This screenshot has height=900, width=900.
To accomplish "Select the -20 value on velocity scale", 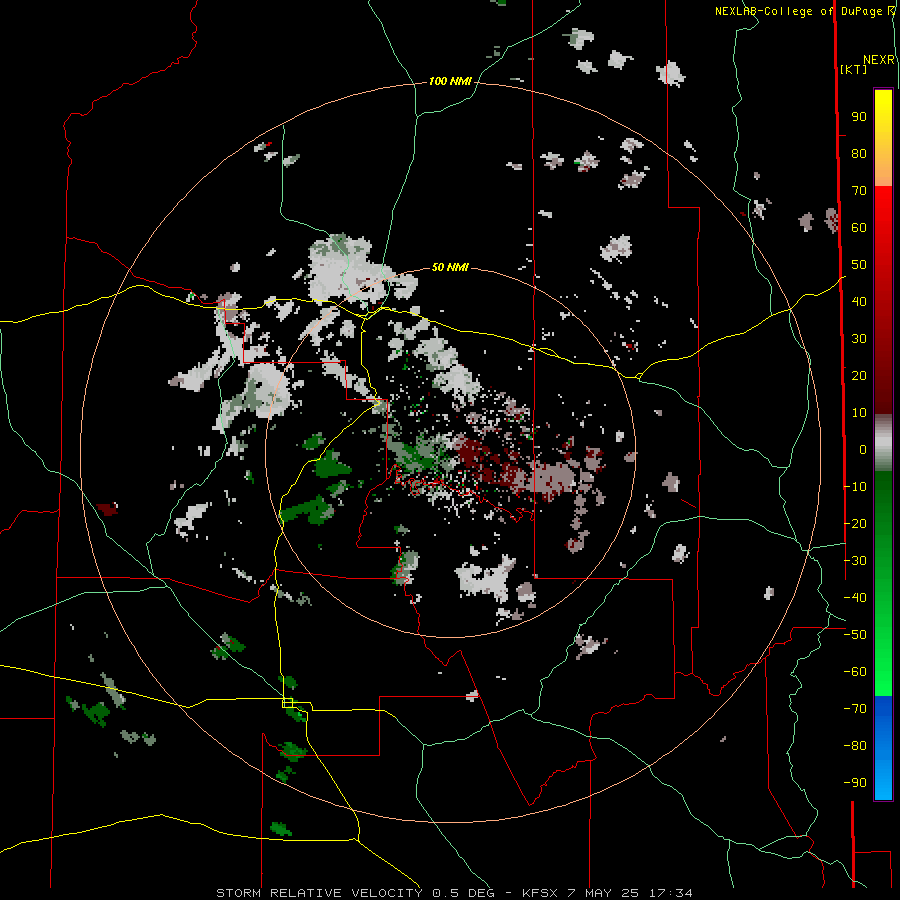I will [x=855, y=524].
